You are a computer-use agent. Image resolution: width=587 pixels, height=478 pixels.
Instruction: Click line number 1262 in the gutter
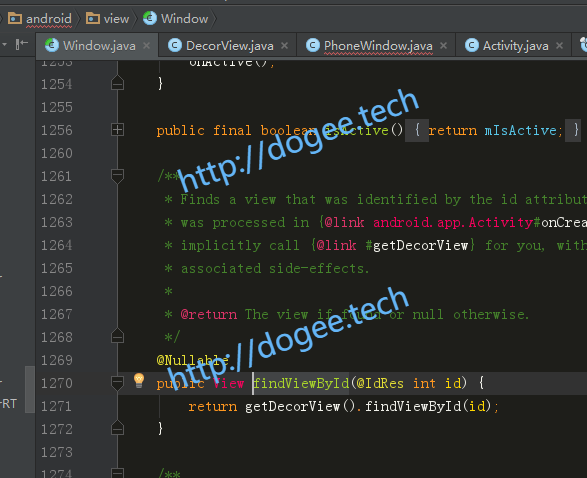(x=57, y=199)
